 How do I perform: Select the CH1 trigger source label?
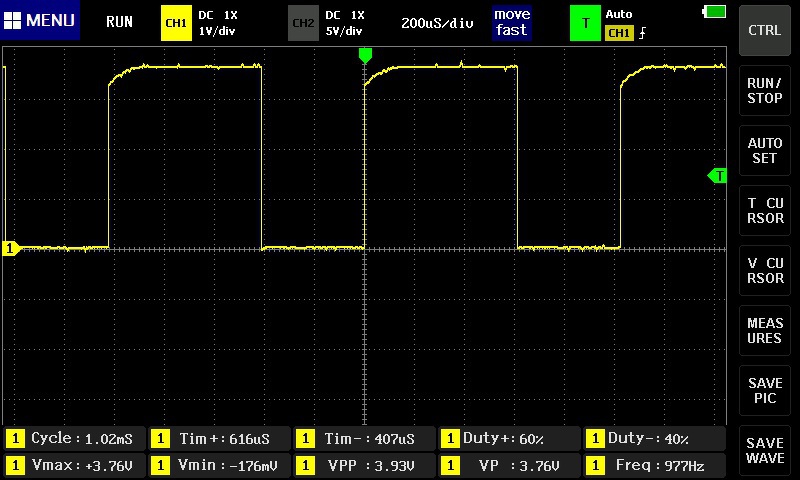pyautogui.click(x=619, y=33)
